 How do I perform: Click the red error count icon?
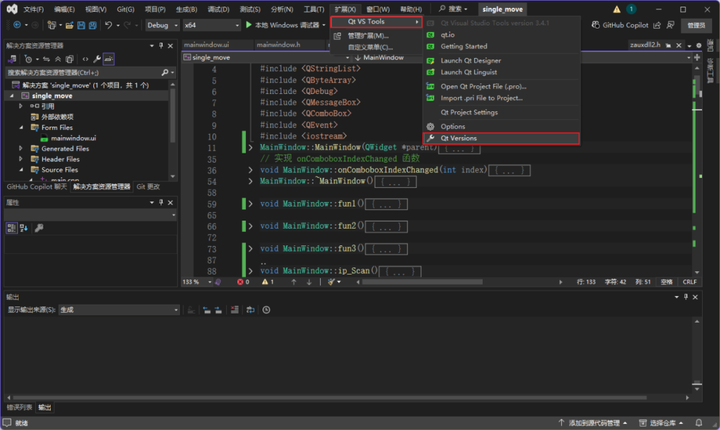(x=240, y=282)
